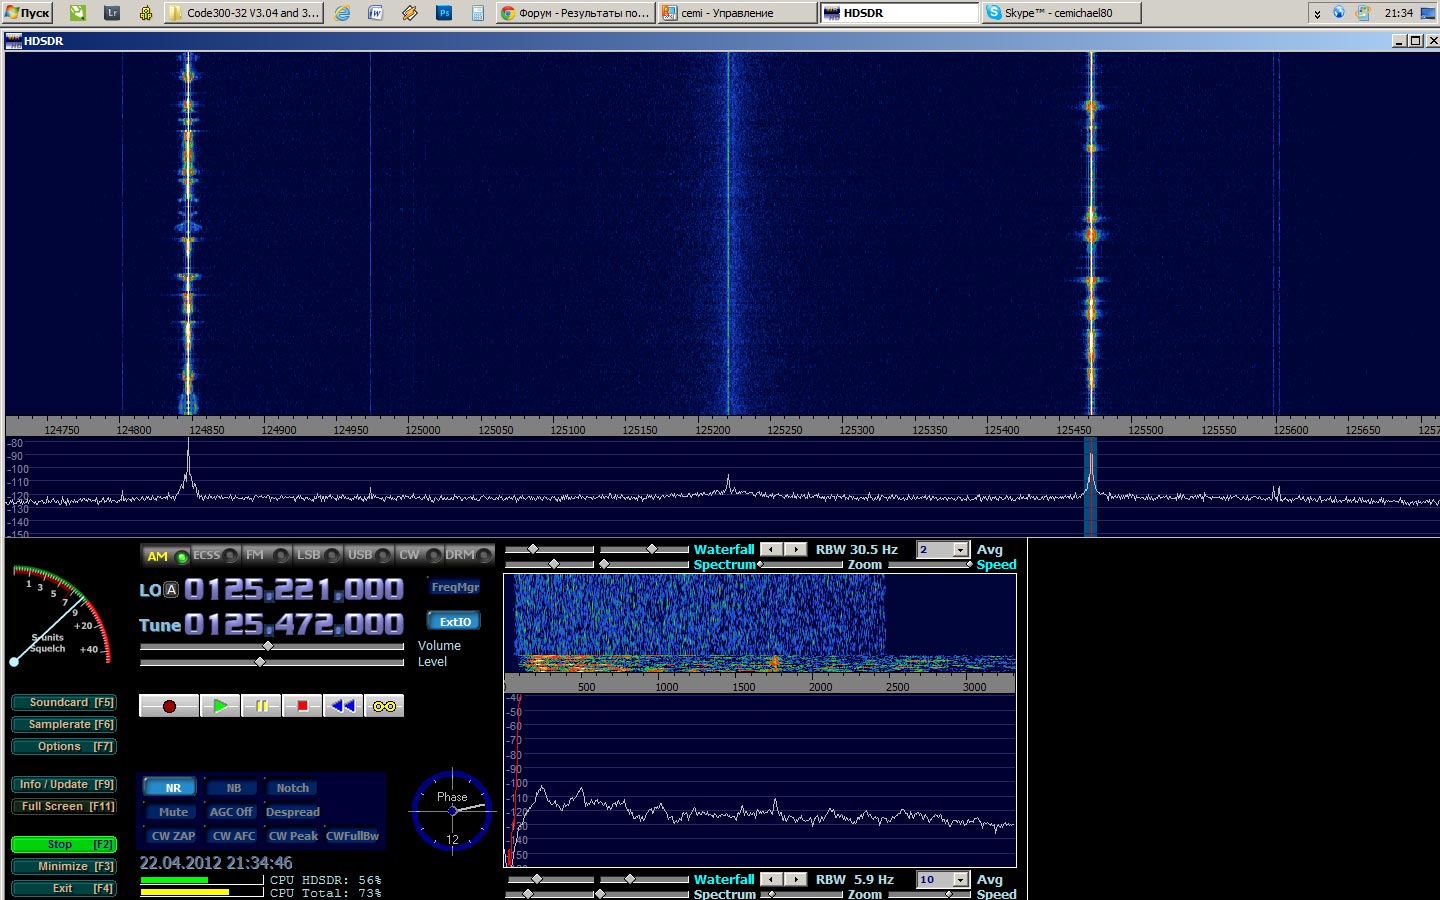Adjust the Level slider
Screen dimensions: 1440x900
coord(272,662)
